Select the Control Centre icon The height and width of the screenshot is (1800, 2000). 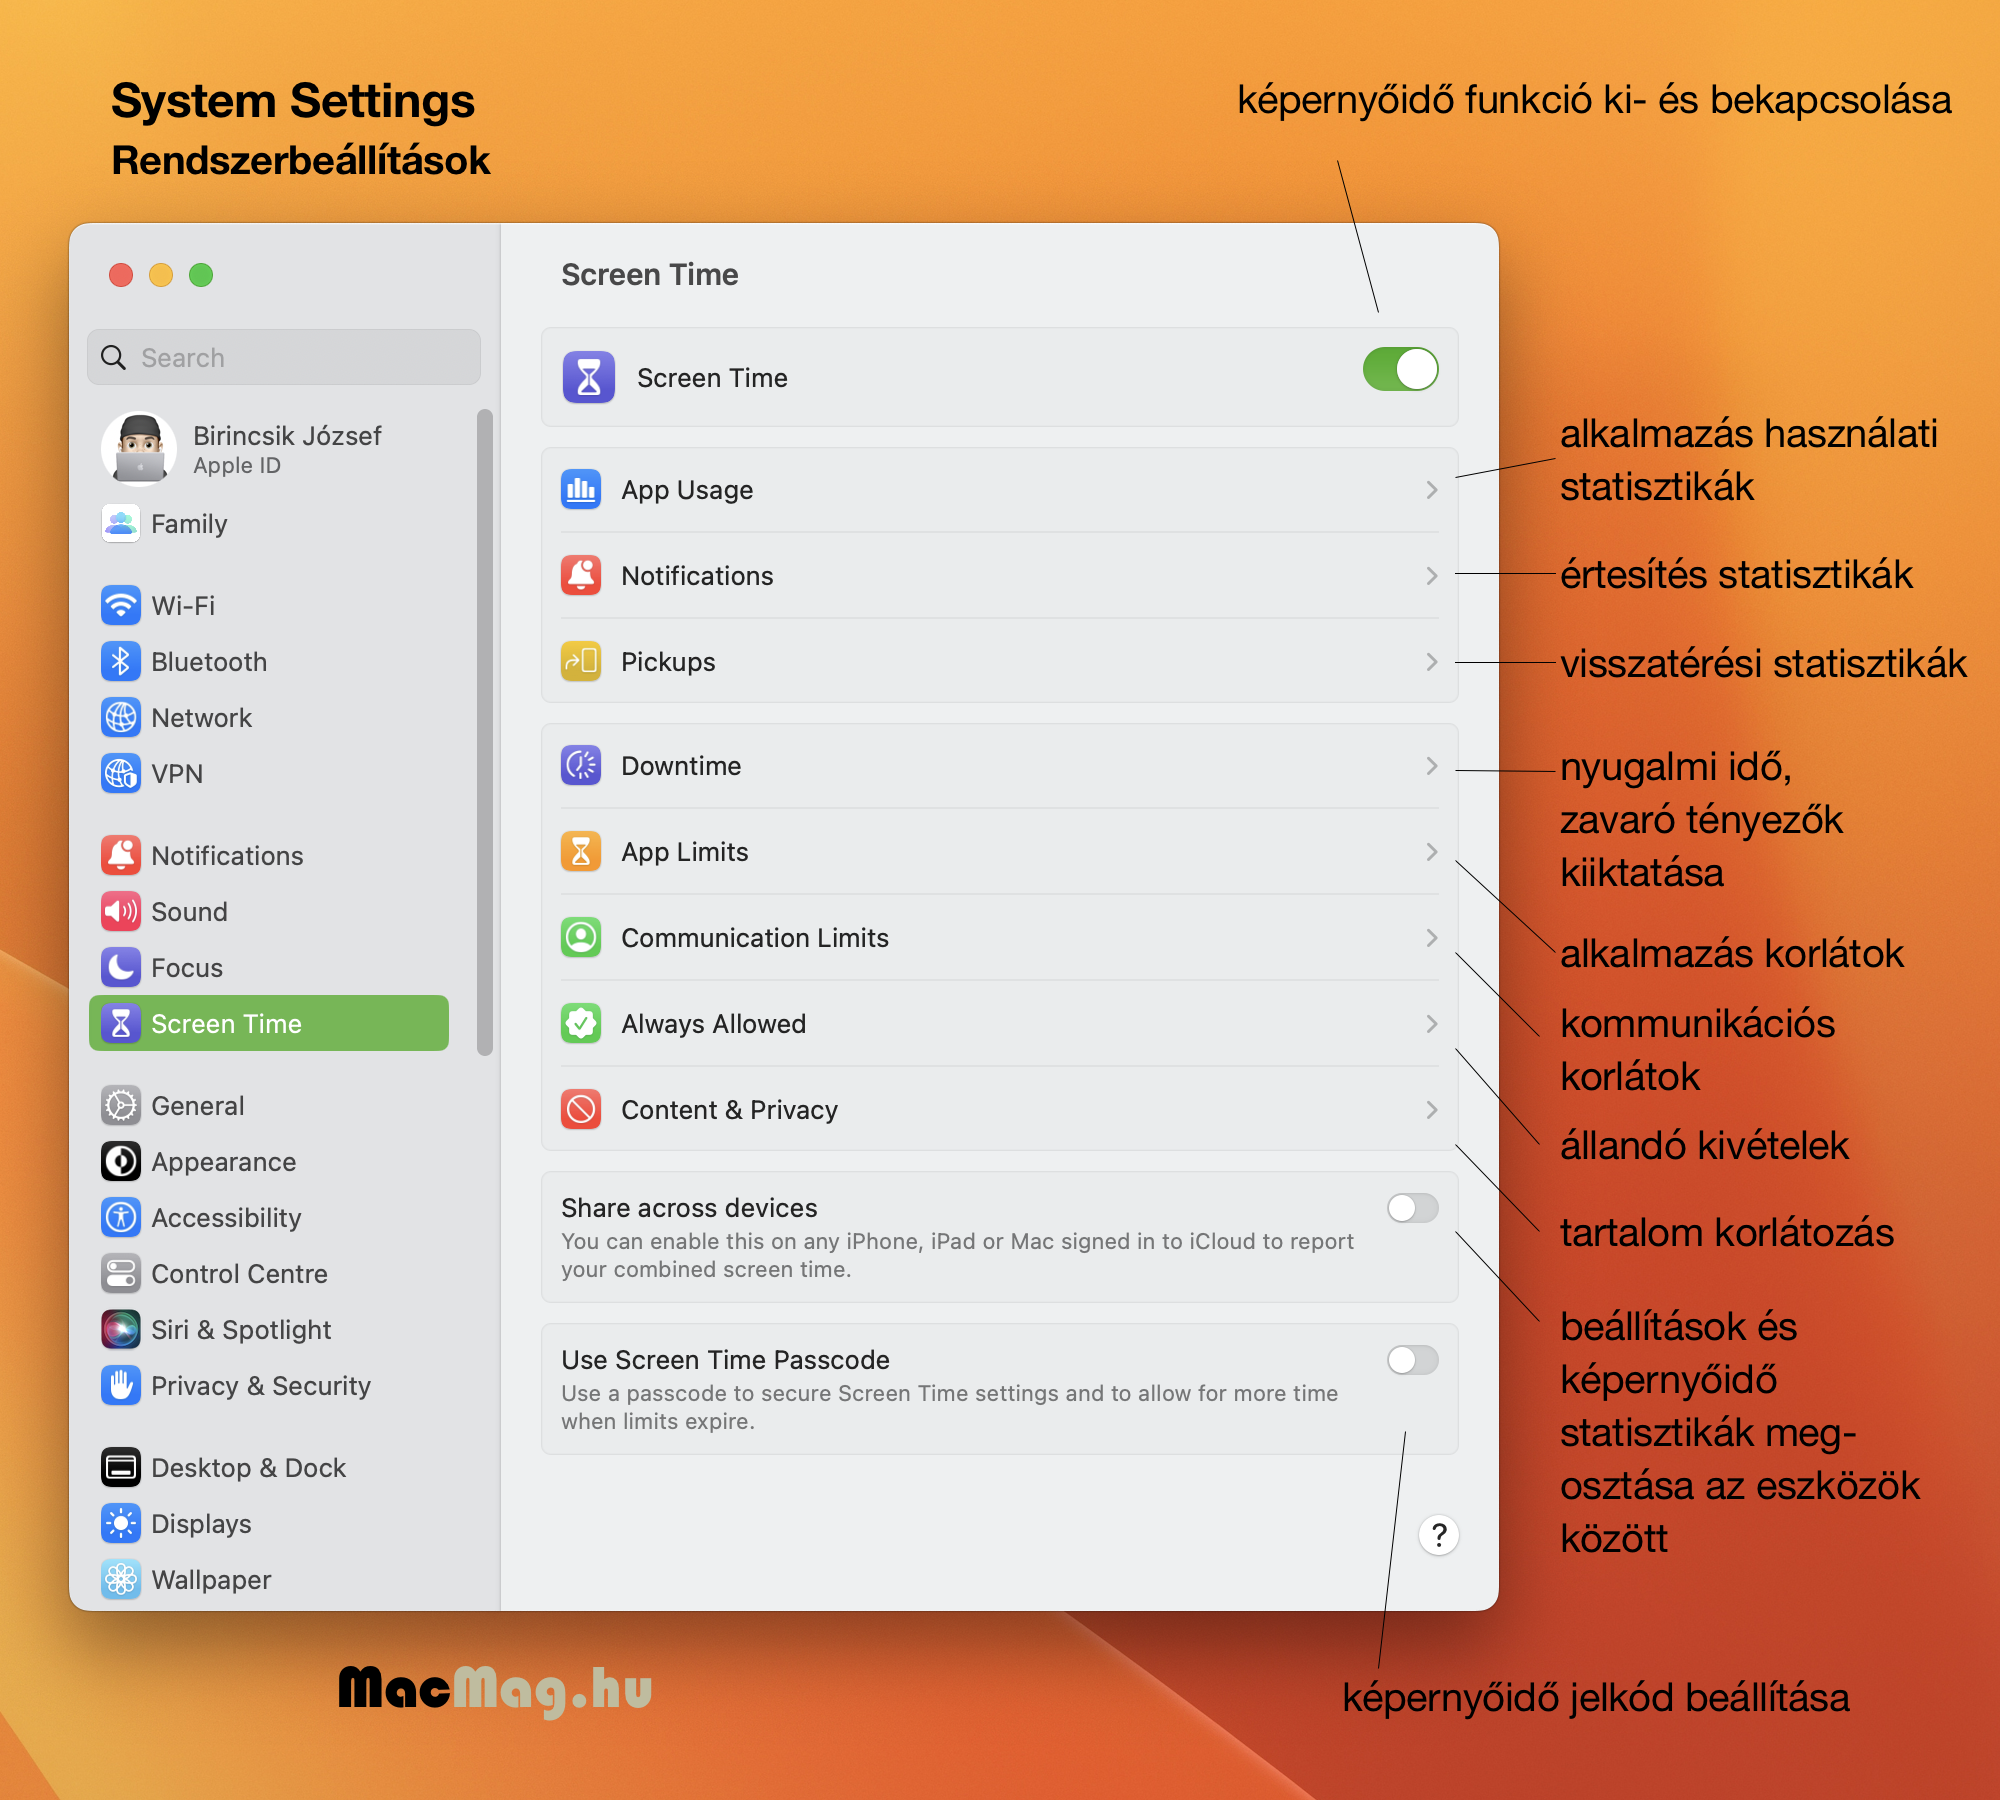pos(121,1274)
